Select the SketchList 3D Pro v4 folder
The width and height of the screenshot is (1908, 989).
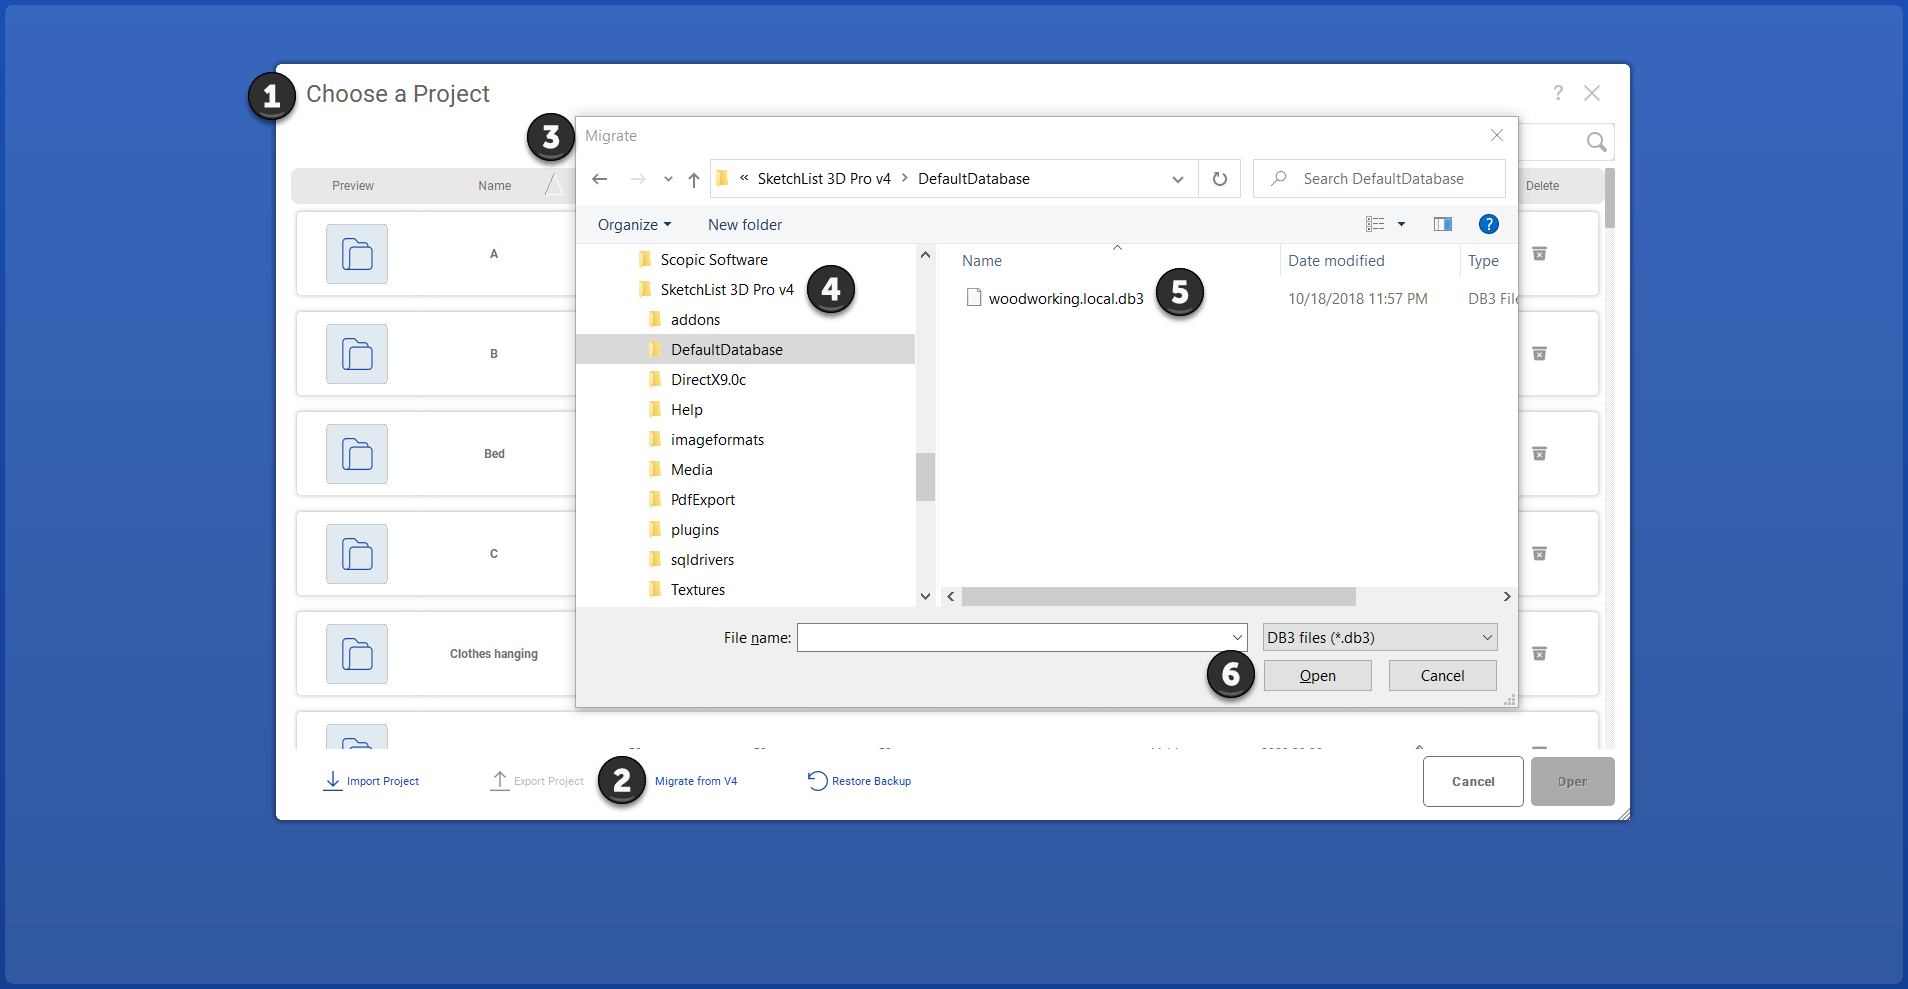(x=726, y=290)
